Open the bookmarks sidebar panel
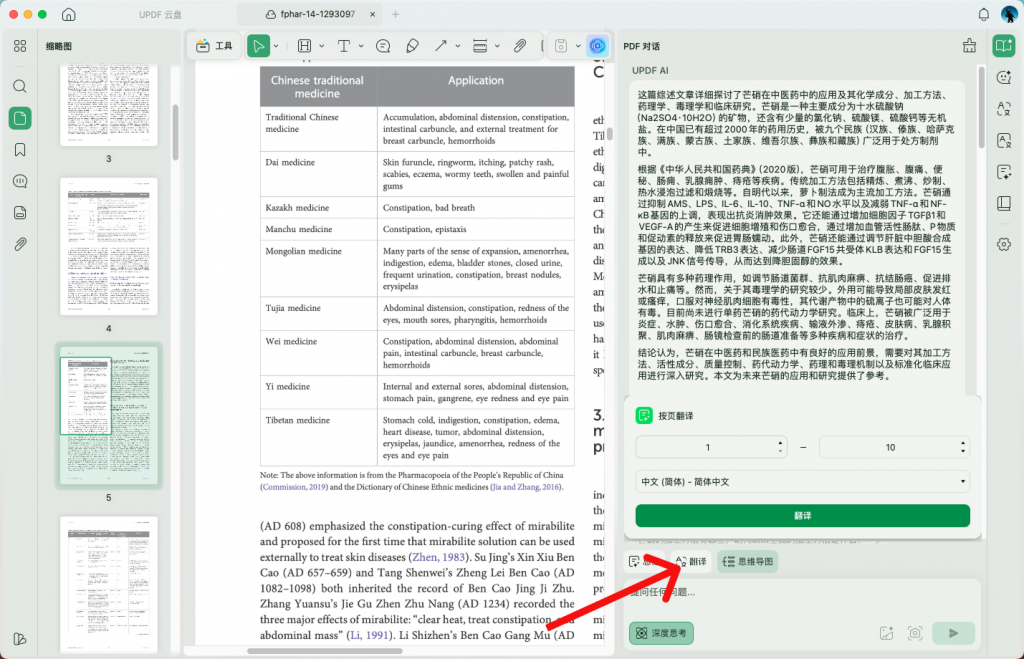This screenshot has width=1024, height=659. point(20,150)
